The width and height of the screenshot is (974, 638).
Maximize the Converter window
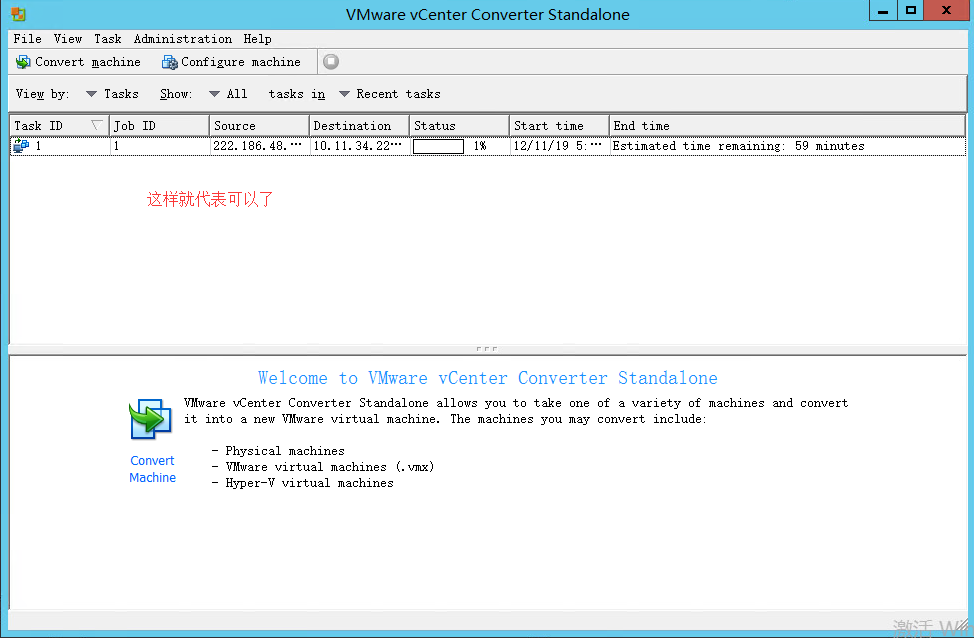click(x=911, y=11)
